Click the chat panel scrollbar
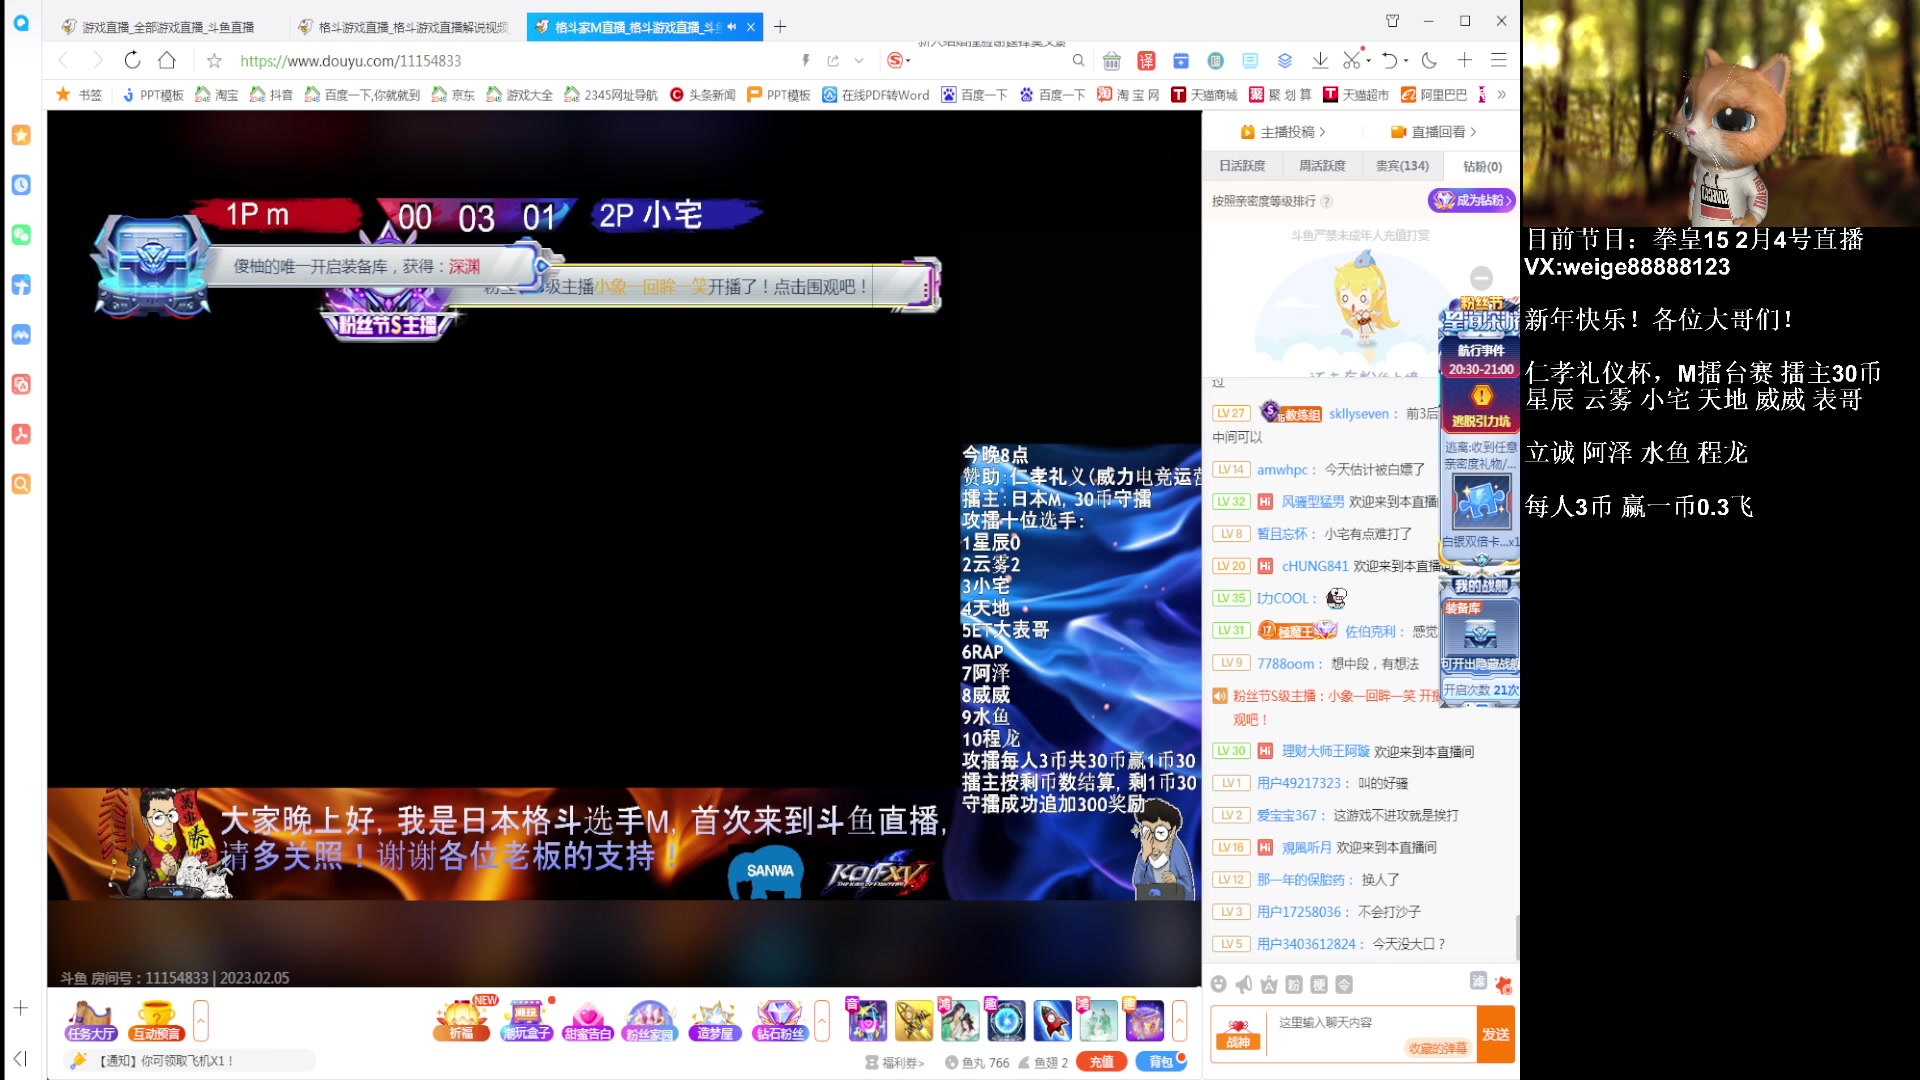Viewport: 1920px width, 1080px height. [x=1516, y=935]
